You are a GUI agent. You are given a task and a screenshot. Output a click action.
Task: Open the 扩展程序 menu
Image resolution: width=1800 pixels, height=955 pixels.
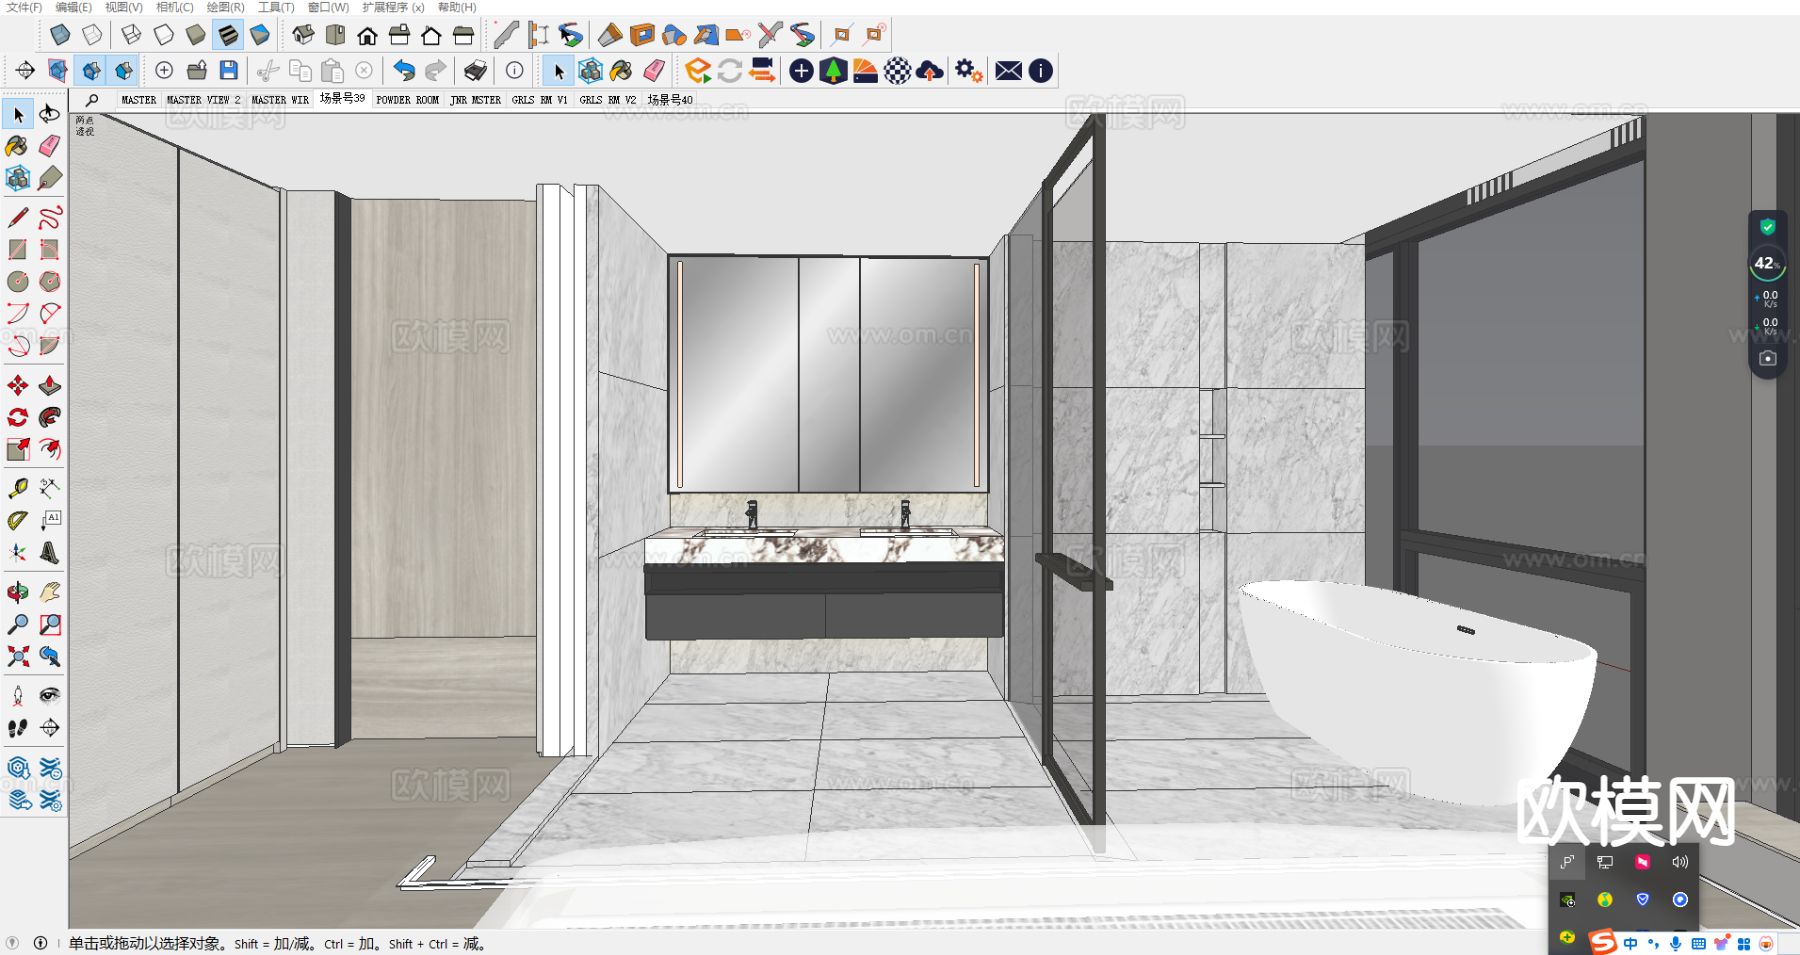tap(393, 7)
